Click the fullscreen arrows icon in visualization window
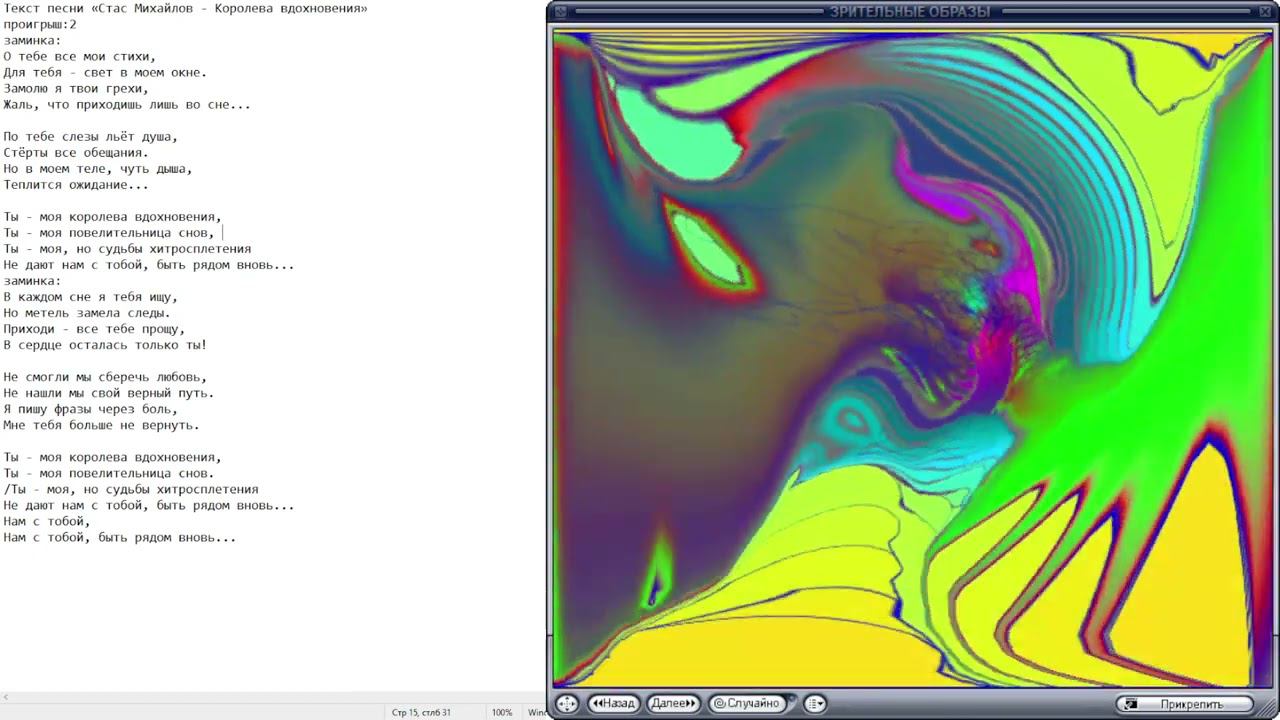1280x720 pixels. [x=566, y=703]
